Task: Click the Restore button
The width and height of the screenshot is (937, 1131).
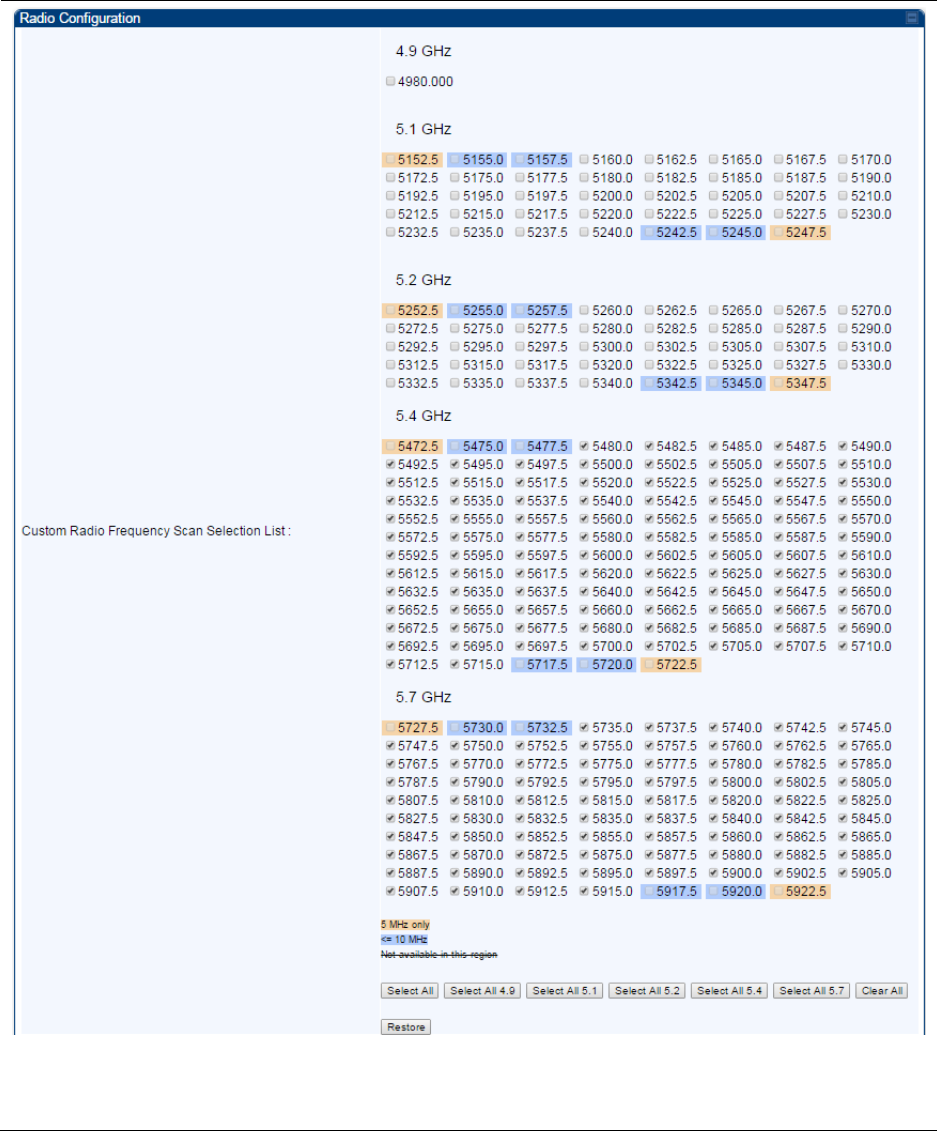Action: pyautogui.click(x=406, y=1027)
